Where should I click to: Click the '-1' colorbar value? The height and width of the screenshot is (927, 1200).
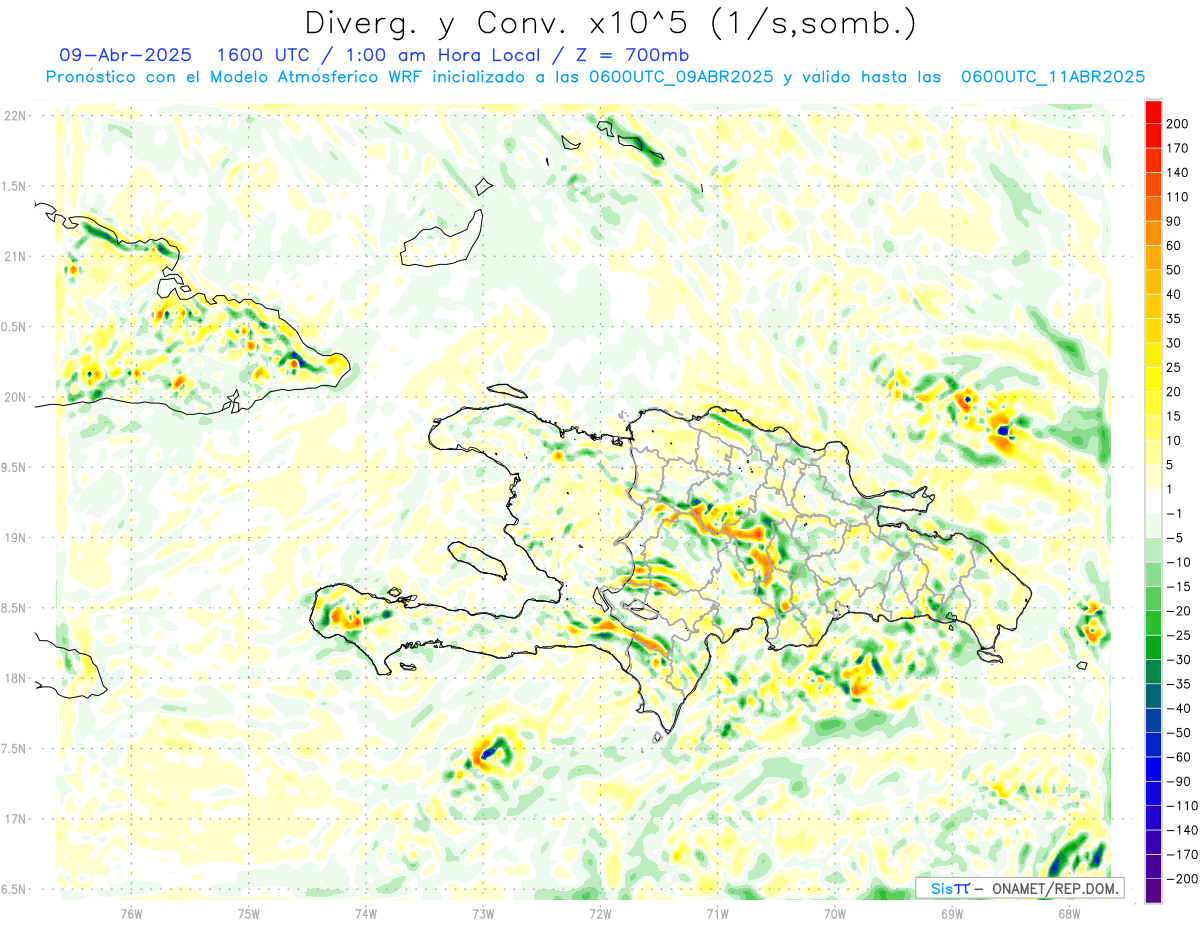1175,513
